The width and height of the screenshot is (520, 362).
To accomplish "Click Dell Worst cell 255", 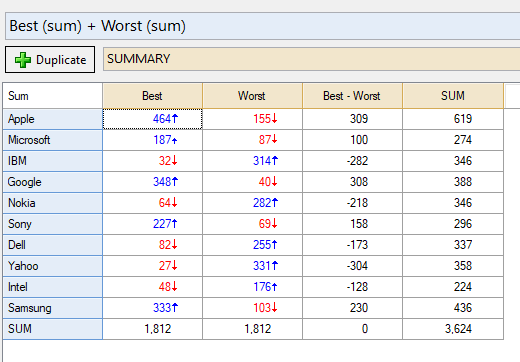I will 252,245.
